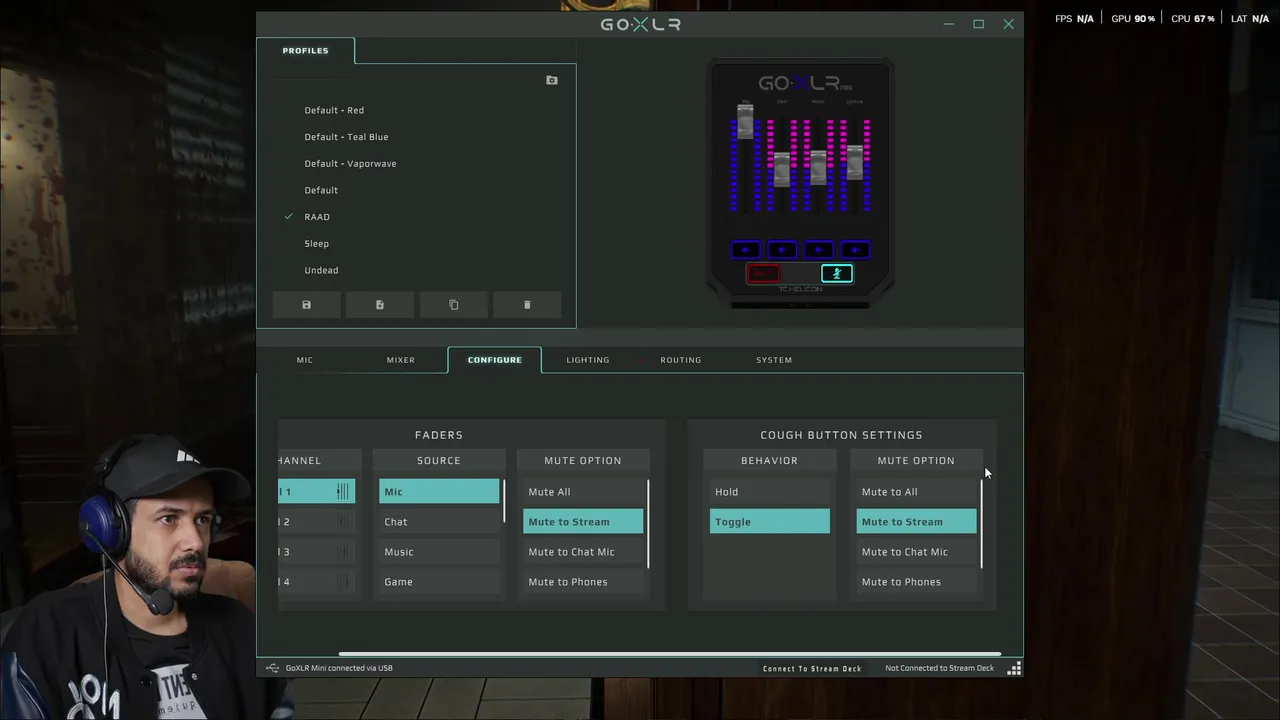
Task: Load the Undead profile
Action: click(x=321, y=270)
